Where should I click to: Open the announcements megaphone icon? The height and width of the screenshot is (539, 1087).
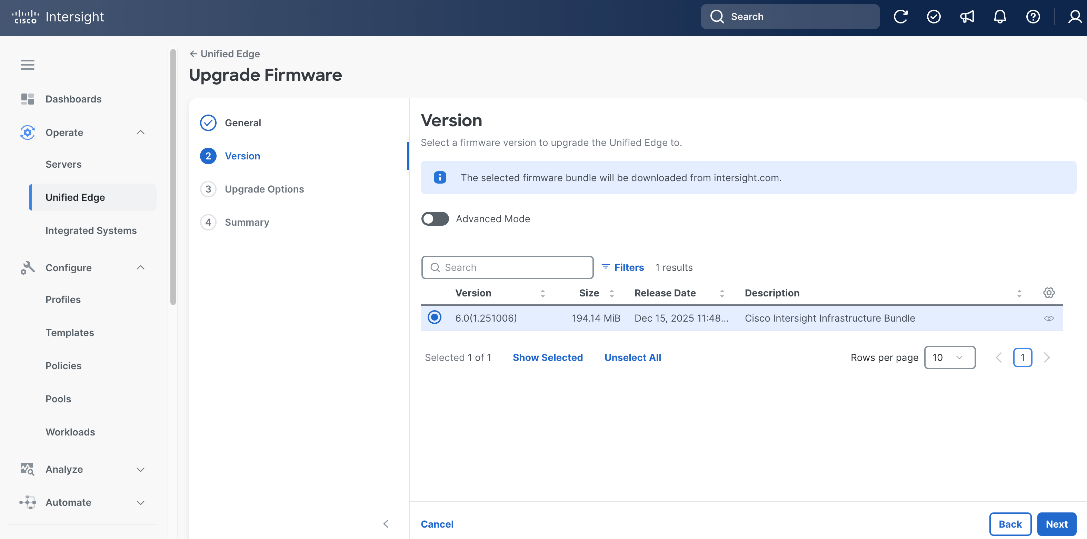[967, 17]
